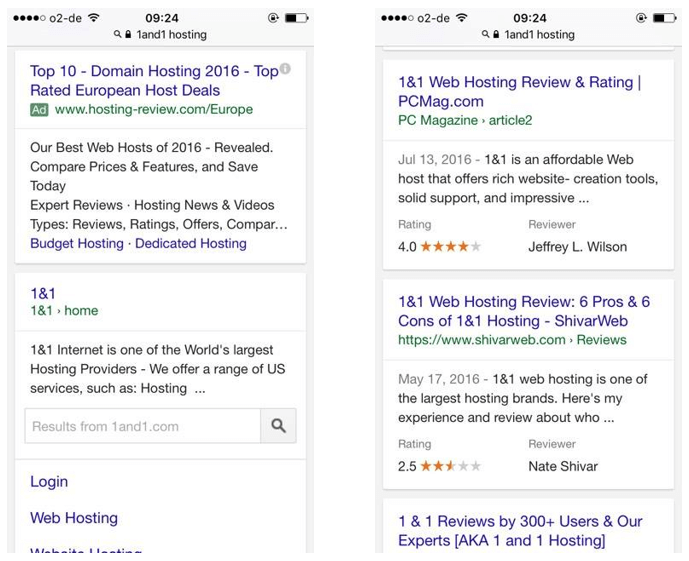Tap the lock icon in the right phone's address bar
This screenshot has width=689, height=561.
coord(496,34)
